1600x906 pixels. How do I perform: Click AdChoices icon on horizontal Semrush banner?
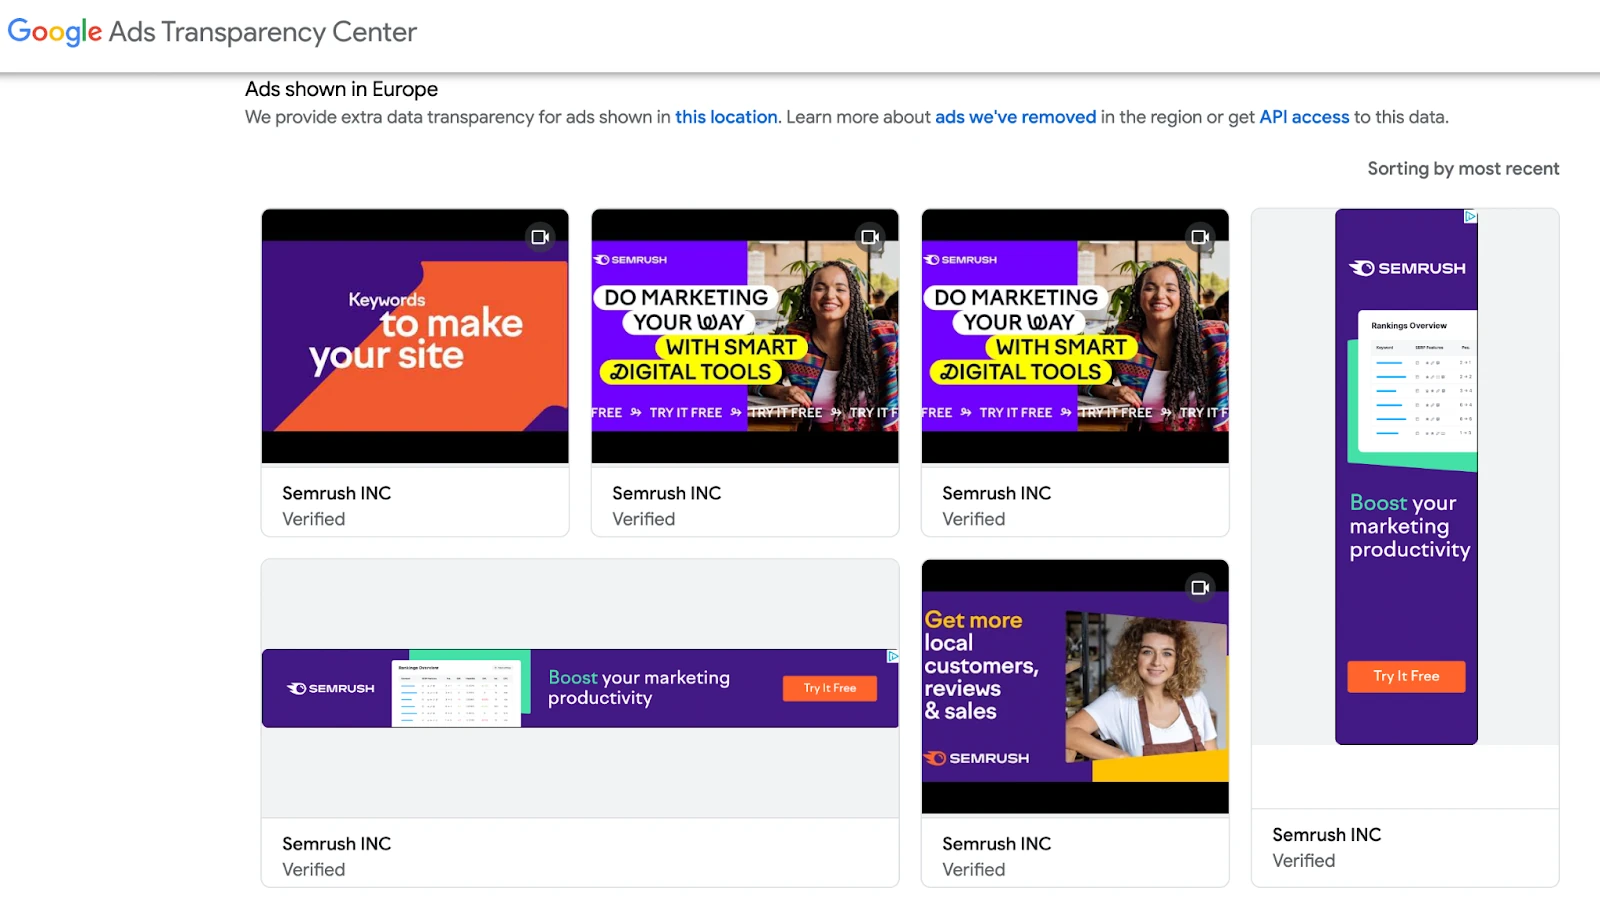pos(892,656)
